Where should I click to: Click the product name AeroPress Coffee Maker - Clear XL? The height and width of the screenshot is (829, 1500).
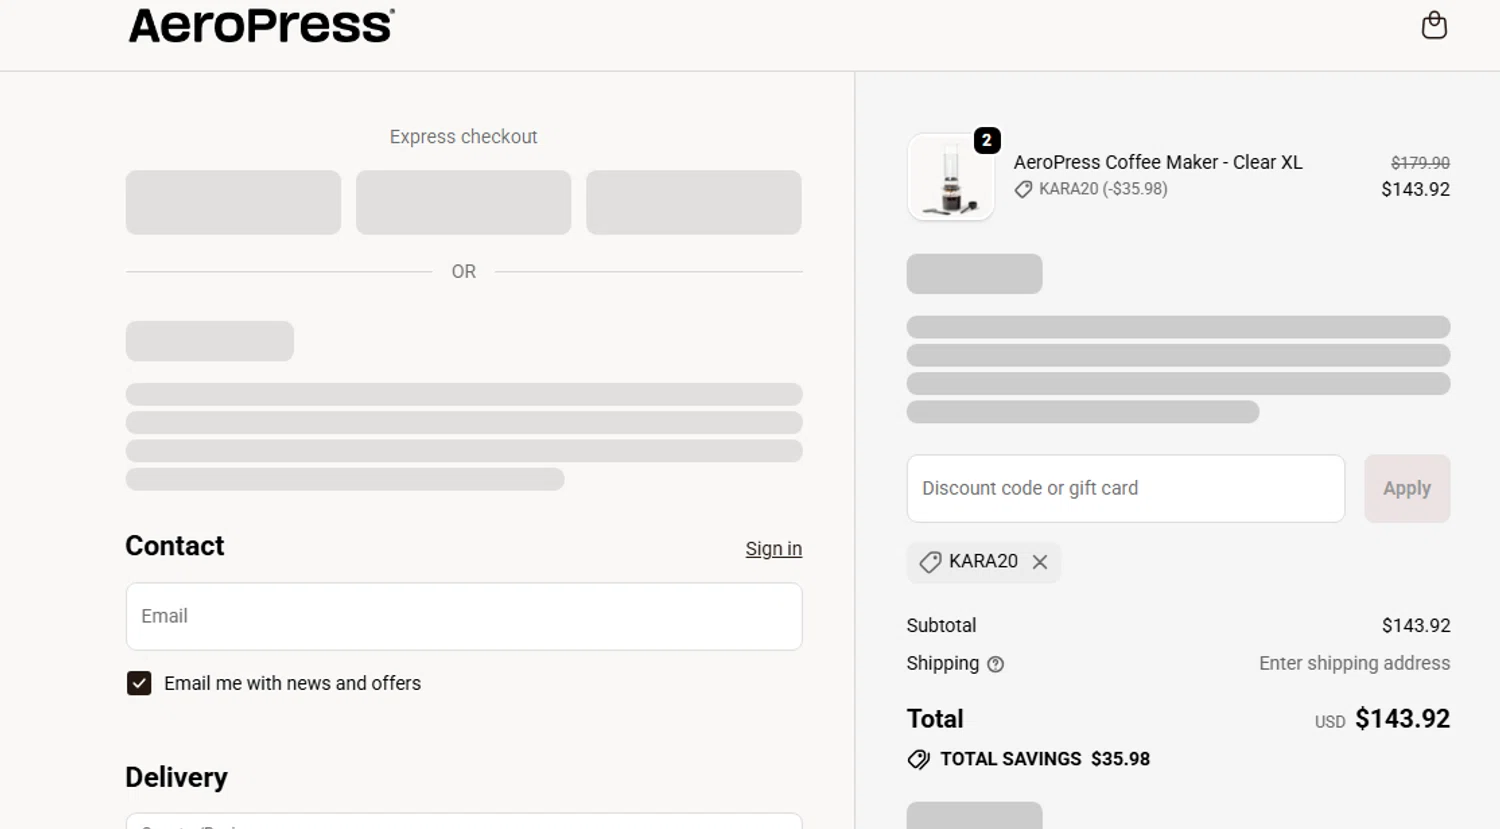pos(1158,162)
